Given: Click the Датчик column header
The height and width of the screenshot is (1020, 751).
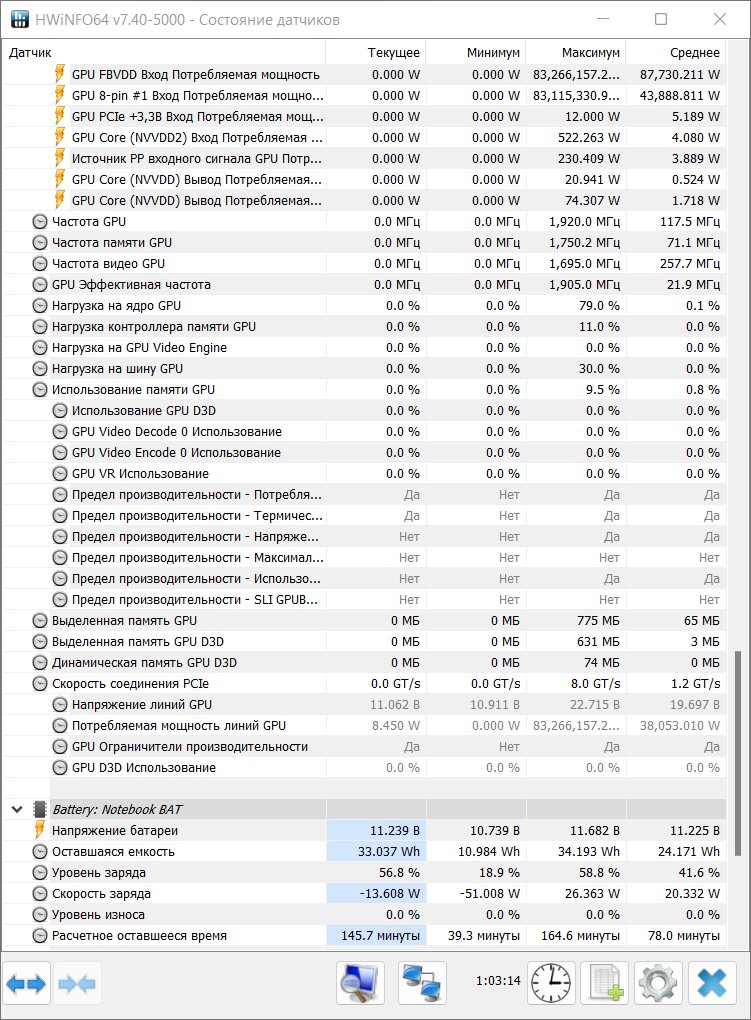Looking at the screenshot, I should tap(164, 53).
